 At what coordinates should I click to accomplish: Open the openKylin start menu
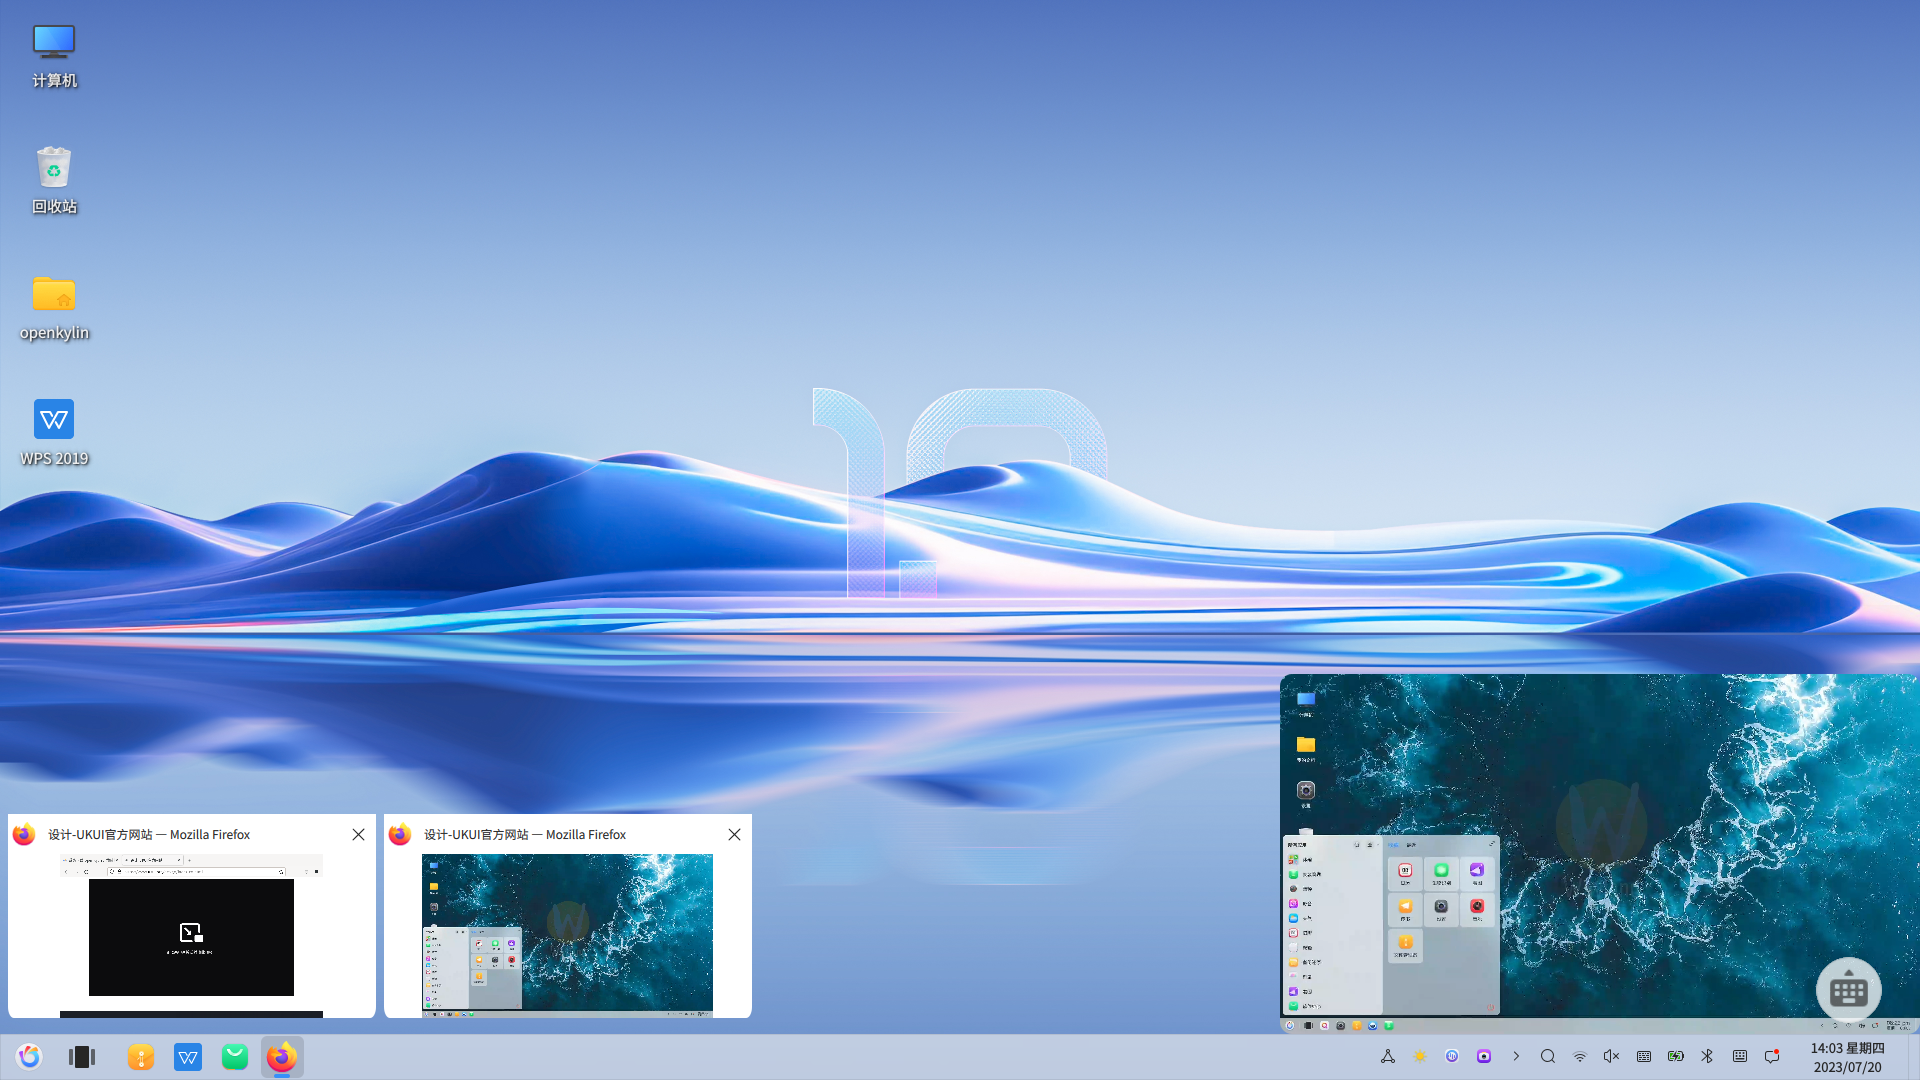[x=29, y=1057]
